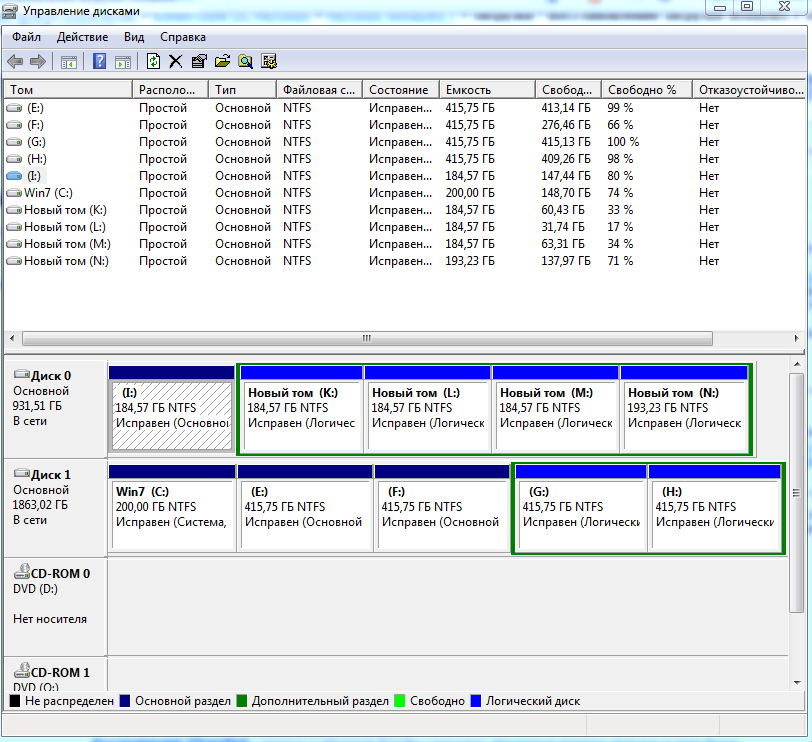Click the Forward arrow in the toolbar

coord(38,61)
